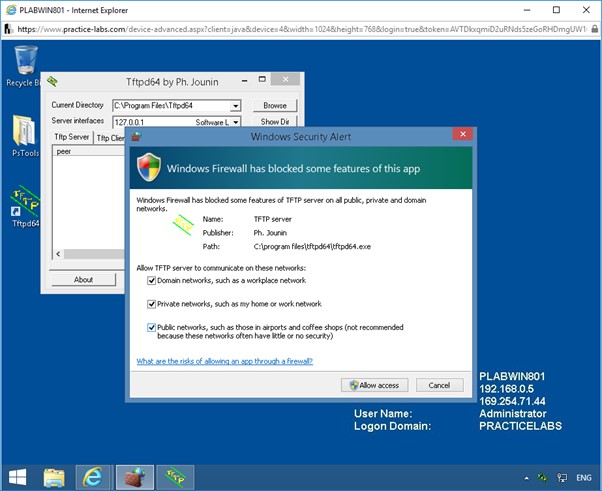Viewport: 602px width, 491px height.
Task: Cancel the Windows Security Alert
Action: point(440,385)
